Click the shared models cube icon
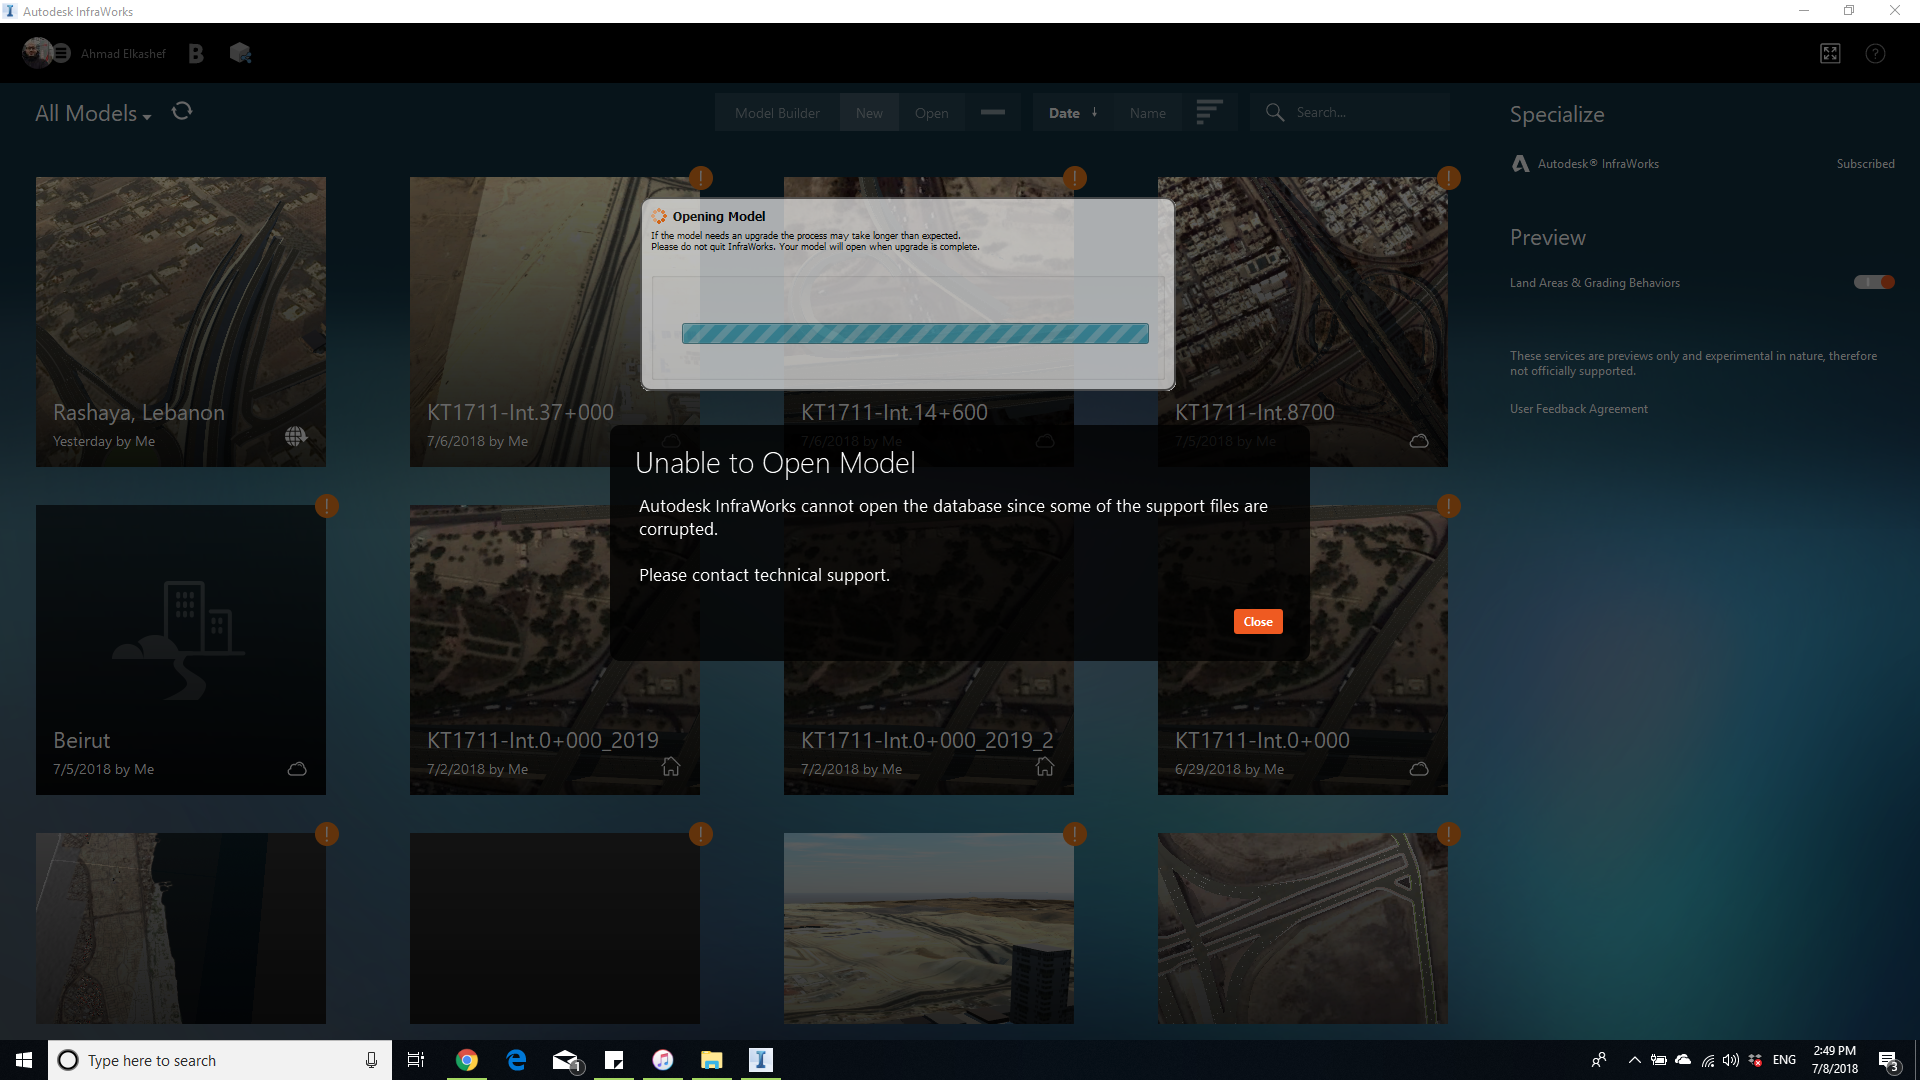The image size is (1920, 1080). [240, 53]
